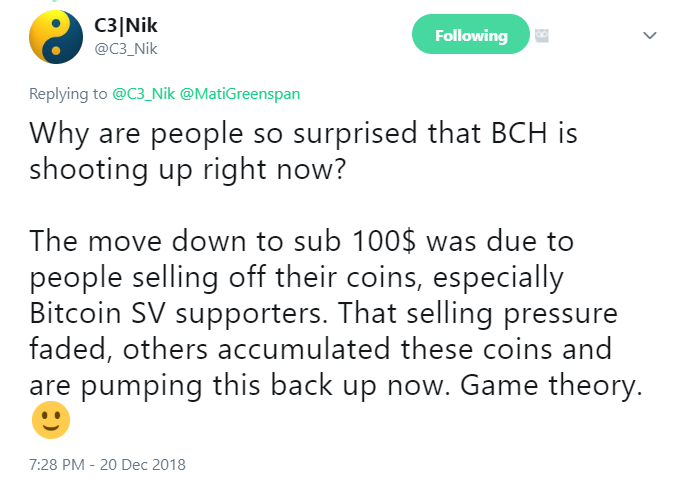Open @C3_Nik link in Replying to line
Screen dimensions: 693x484
click(141, 93)
